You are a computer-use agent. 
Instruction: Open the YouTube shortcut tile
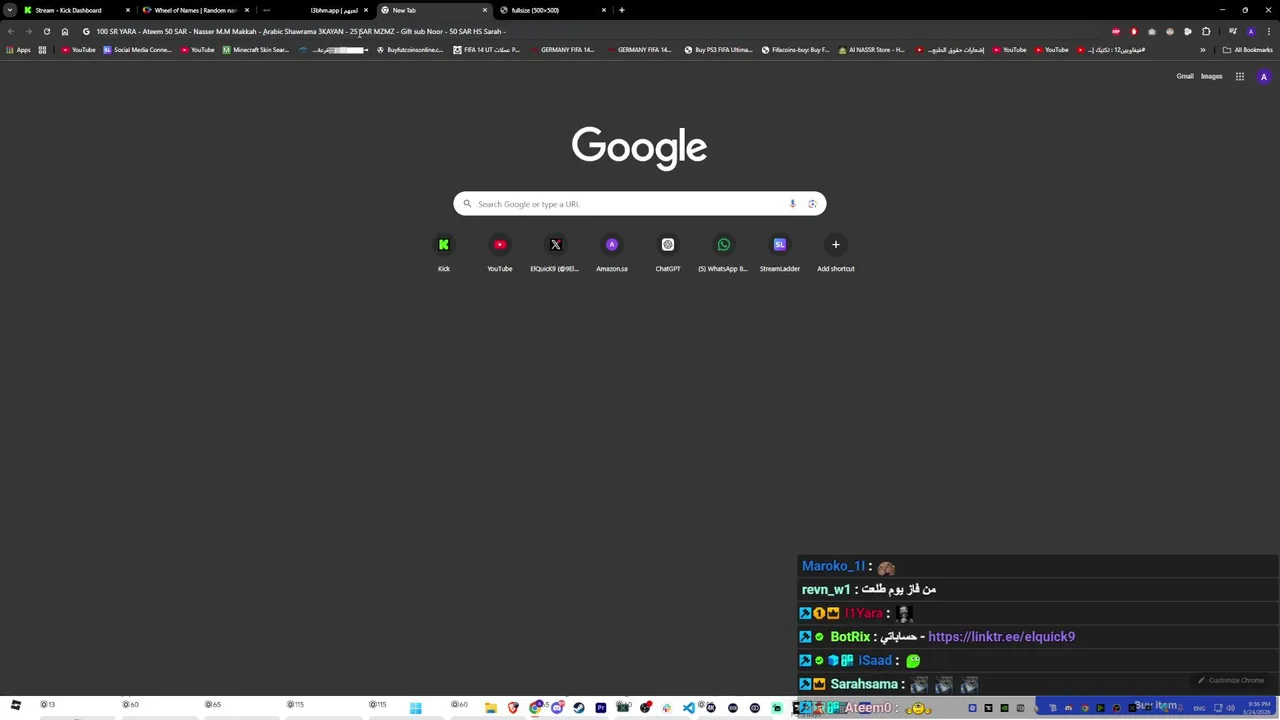coord(500,253)
